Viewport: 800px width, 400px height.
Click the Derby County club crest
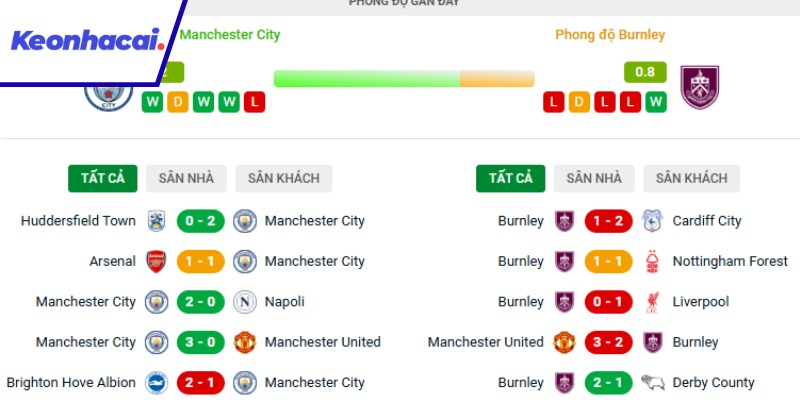point(653,383)
